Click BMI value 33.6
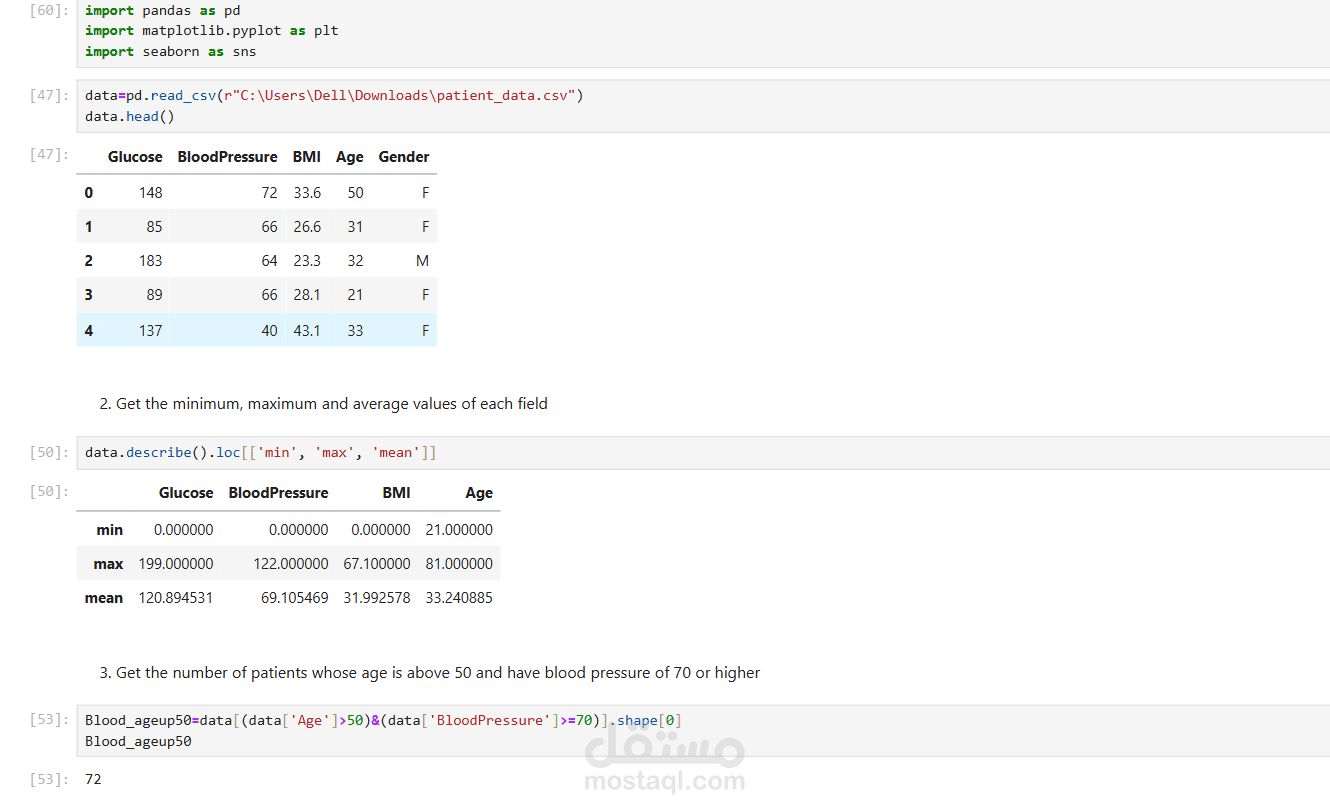This screenshot has height=811, width=1330. pyautogui.click(x=307, y=193)
